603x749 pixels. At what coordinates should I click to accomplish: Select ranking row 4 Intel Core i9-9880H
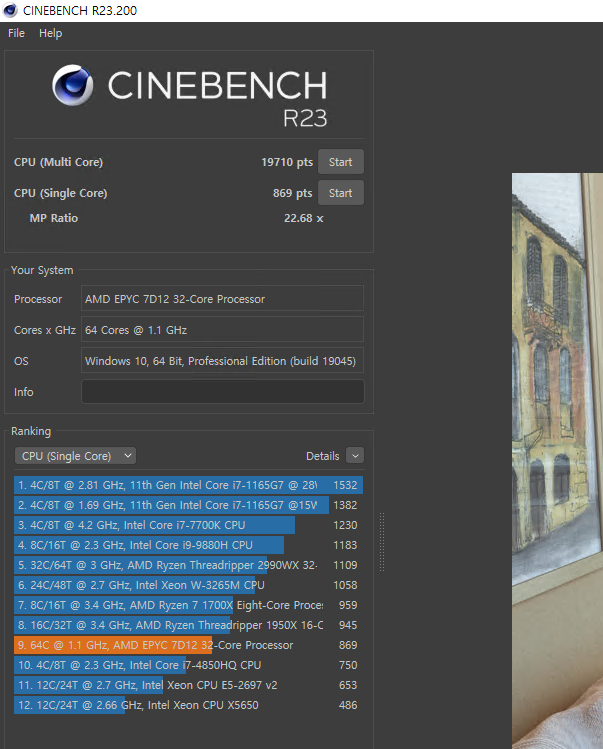click(x=188, y=545)
